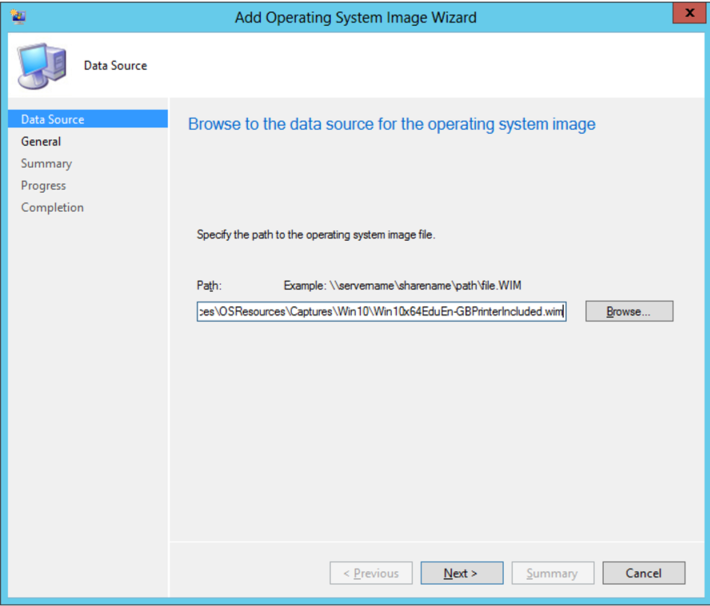Click the window title bar text
The height and width of the screenshot is (606, 710).
click(x=355, y=17)
